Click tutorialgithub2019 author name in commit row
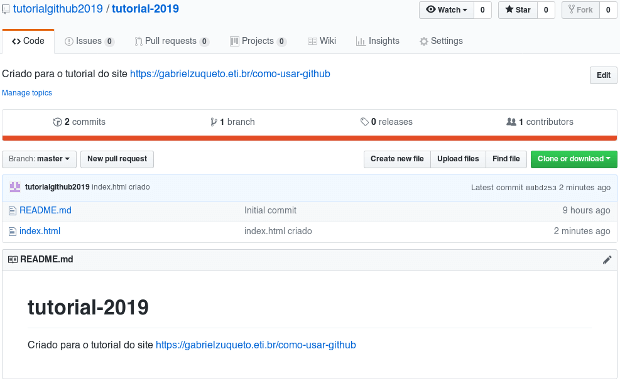Viewport: 620px width, 381px height. 57,187
